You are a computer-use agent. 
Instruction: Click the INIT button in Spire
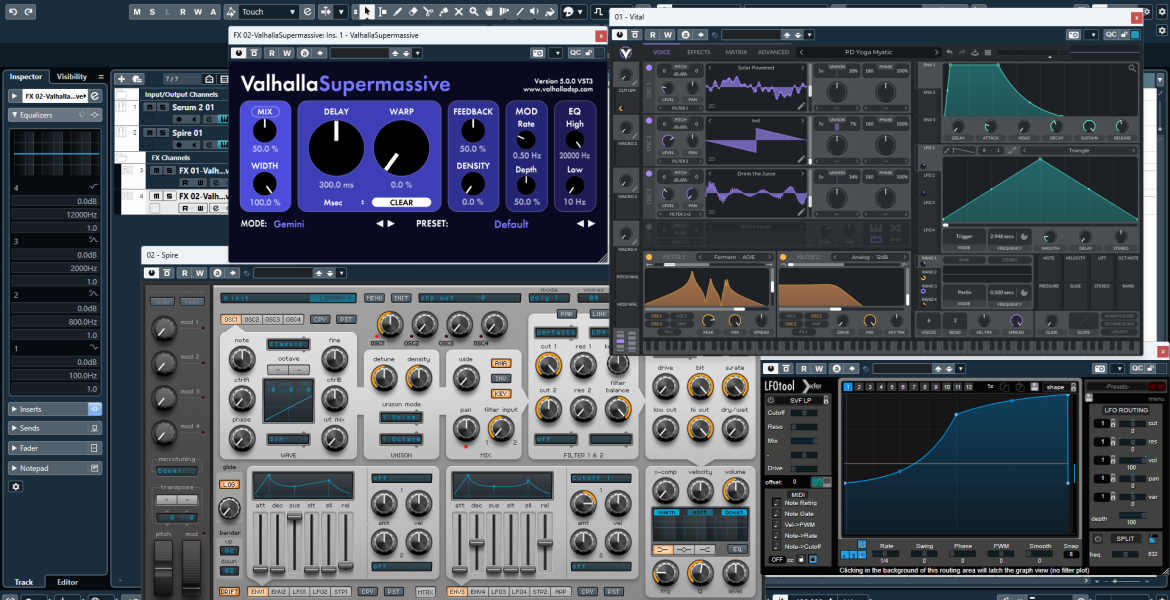click(401, 299)
